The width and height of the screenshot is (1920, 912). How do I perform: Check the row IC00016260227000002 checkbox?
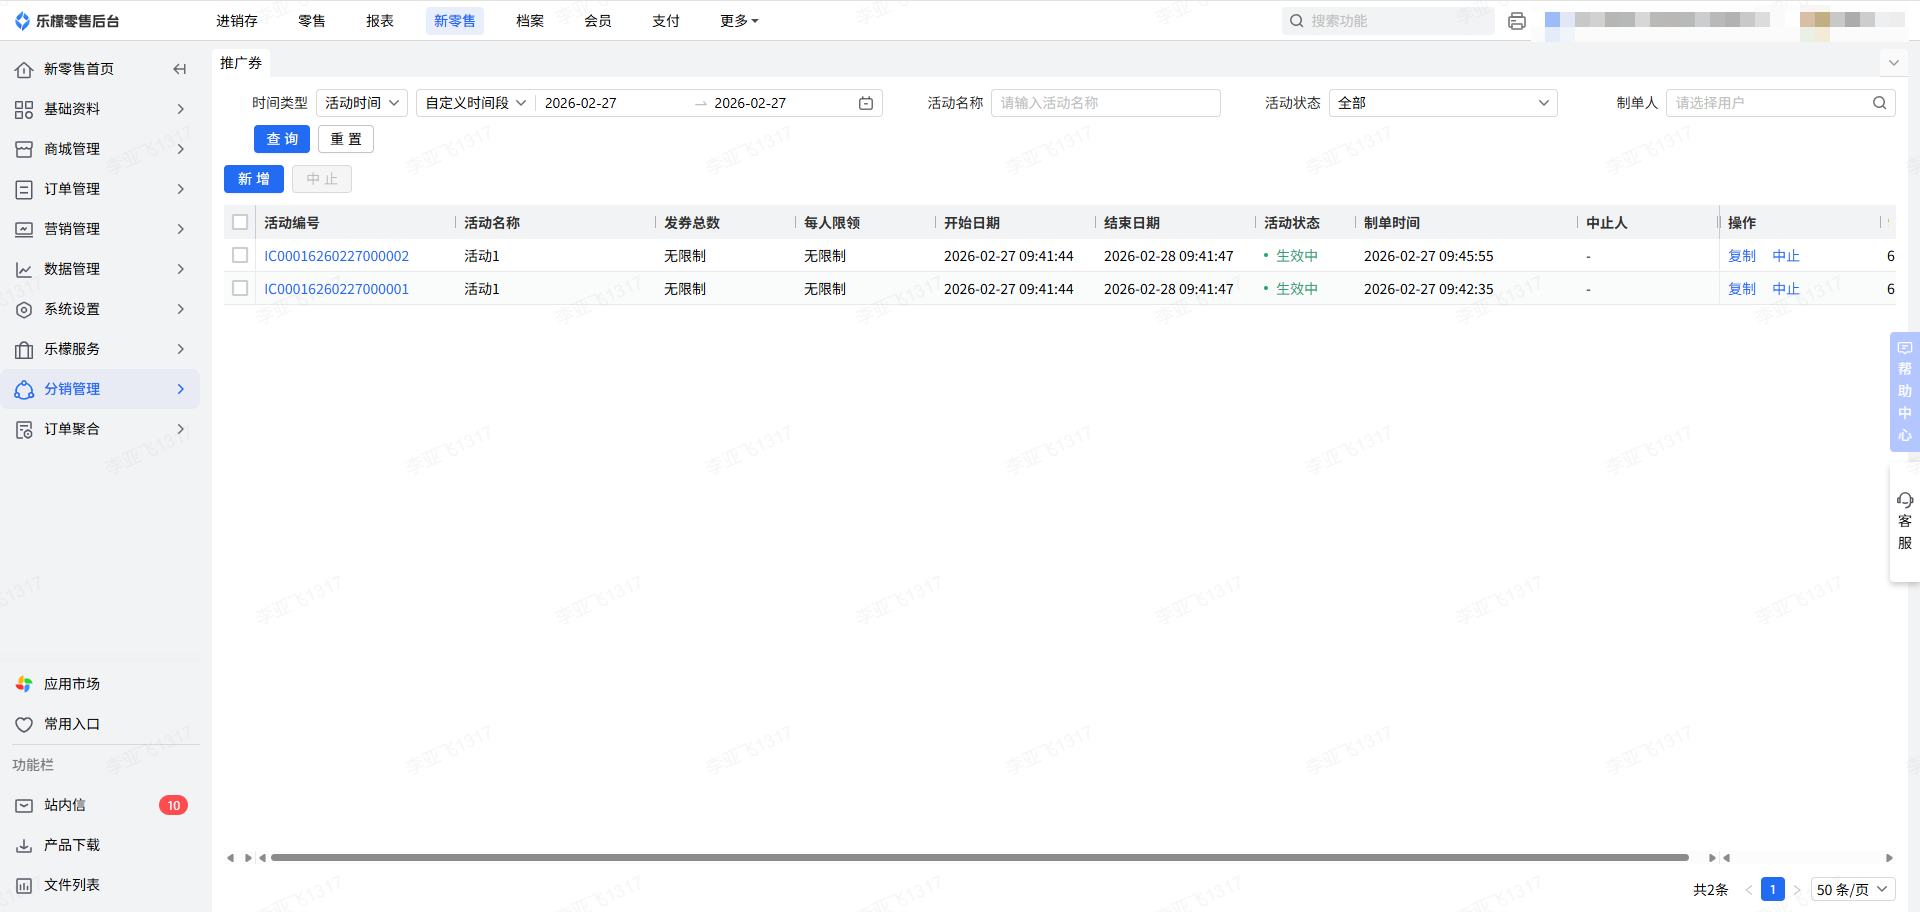[x=240, y=255]
